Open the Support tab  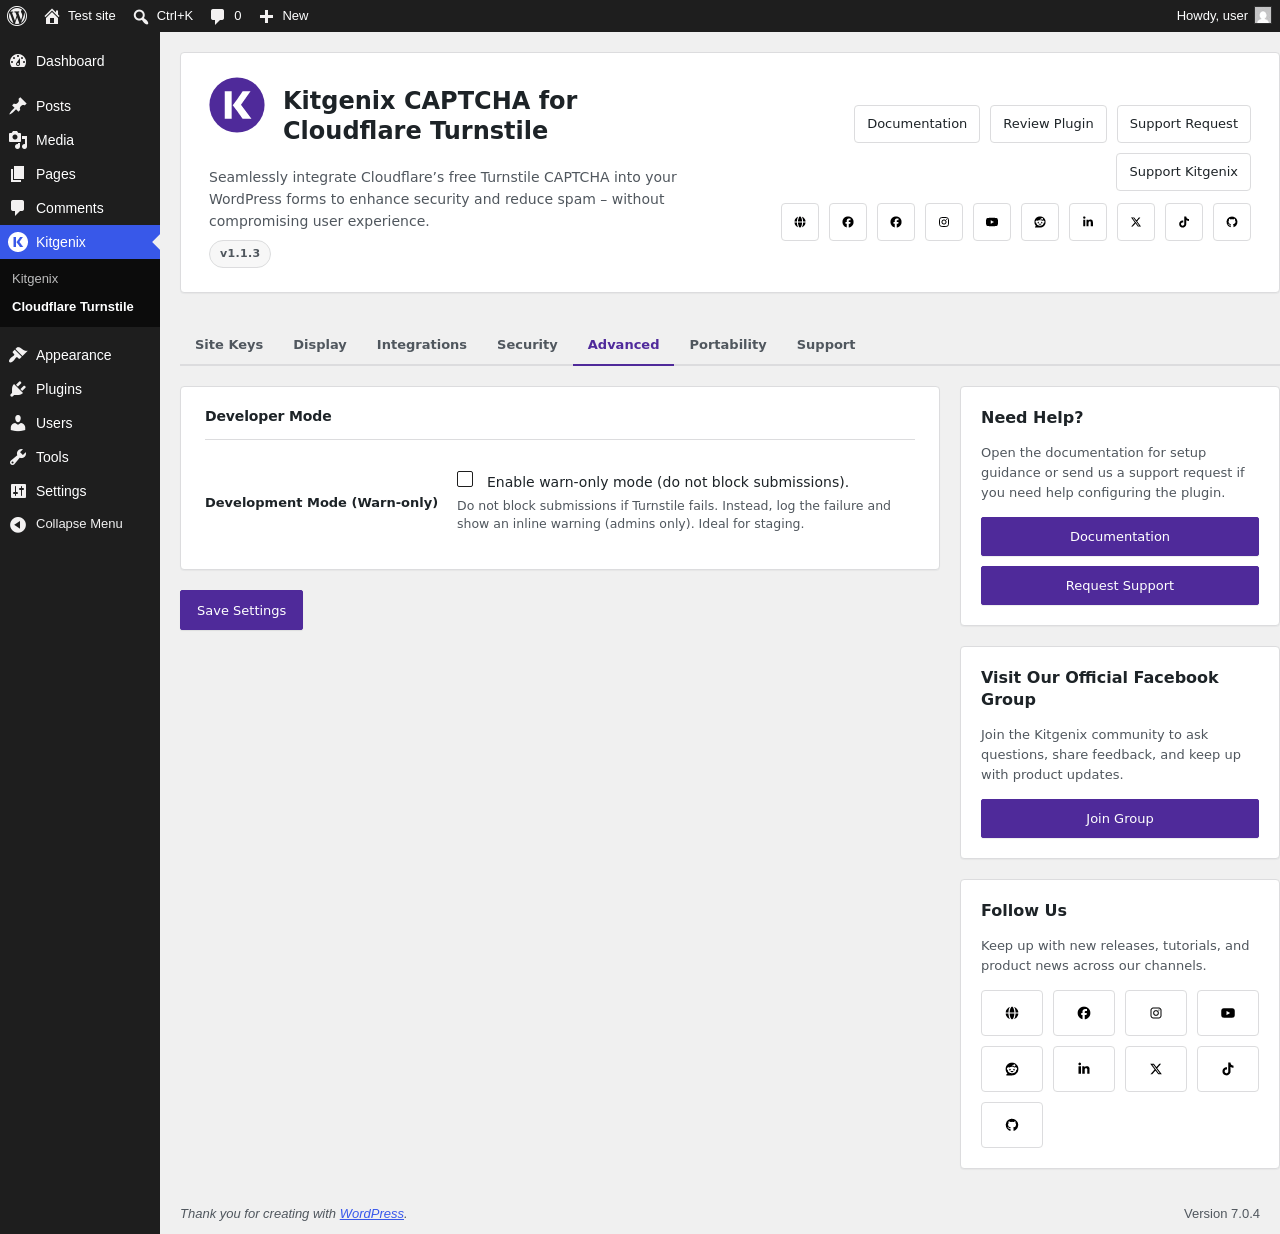(826, 345)
